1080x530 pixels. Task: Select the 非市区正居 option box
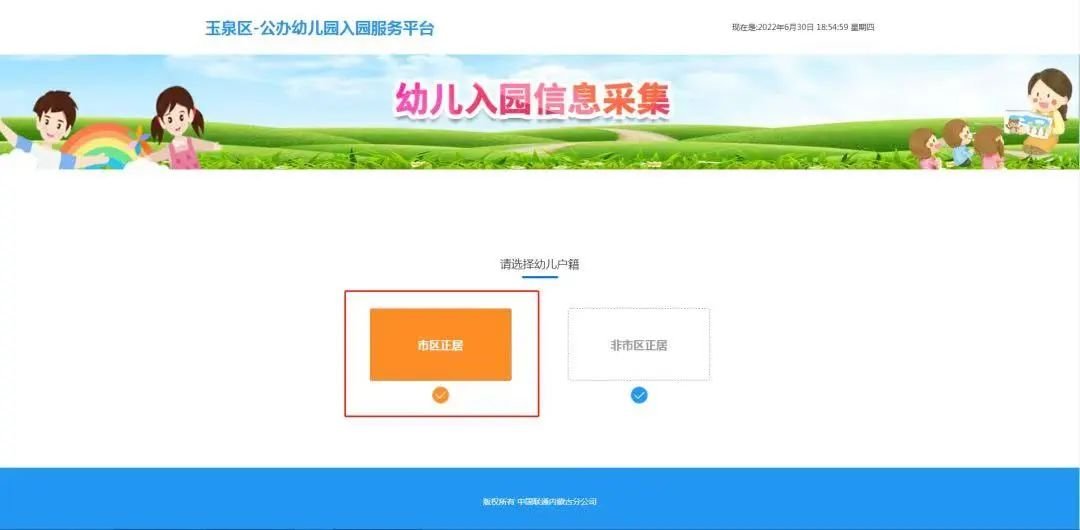pyautogui.click(x=638, y=345)
